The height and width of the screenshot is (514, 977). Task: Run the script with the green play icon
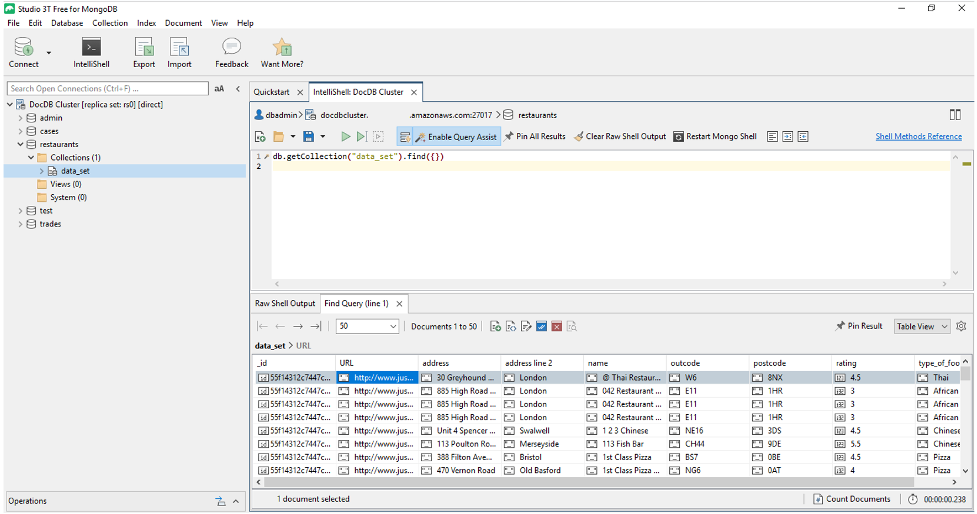pyautogui.click(x=346, y=136)
